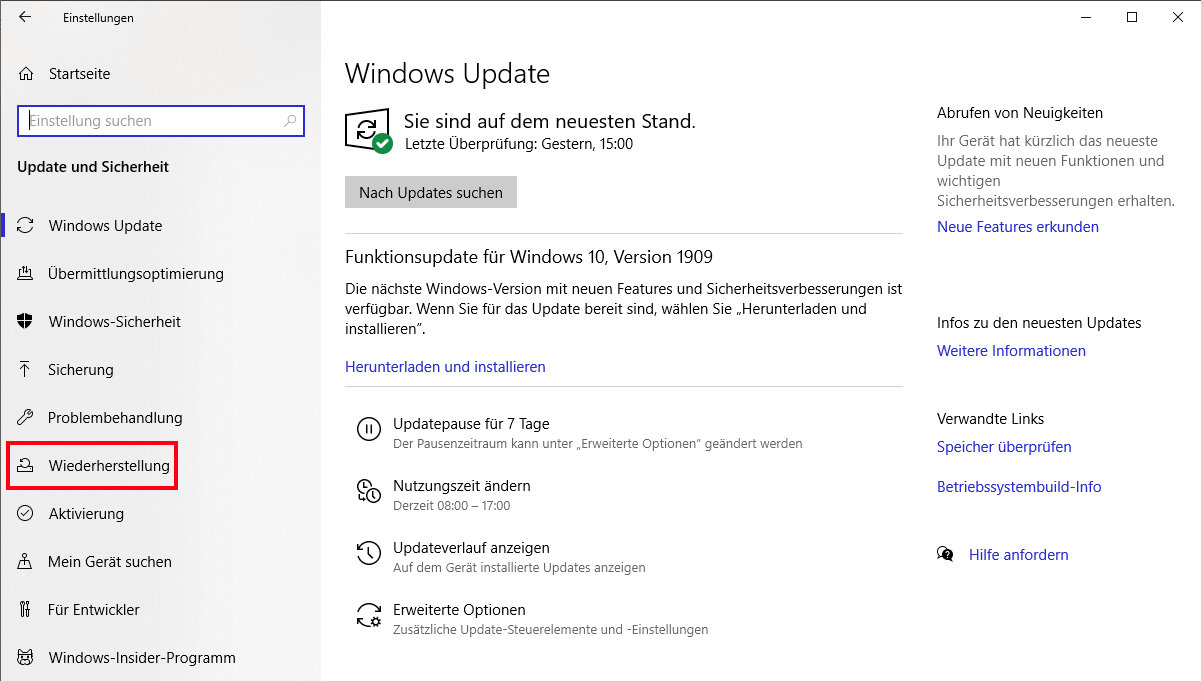Click the Windows Update sync icon in sidebar

26,226
